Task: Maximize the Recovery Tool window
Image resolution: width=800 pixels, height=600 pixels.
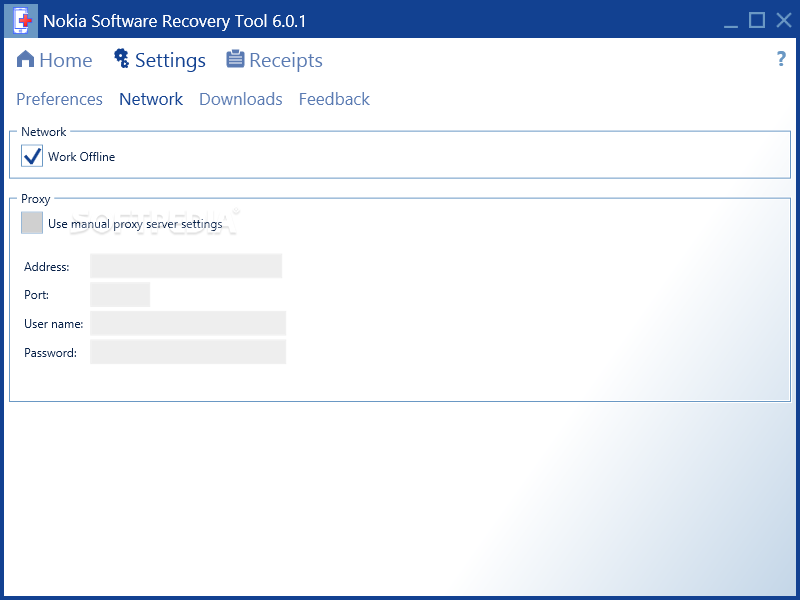Action: tap(757, 20)
